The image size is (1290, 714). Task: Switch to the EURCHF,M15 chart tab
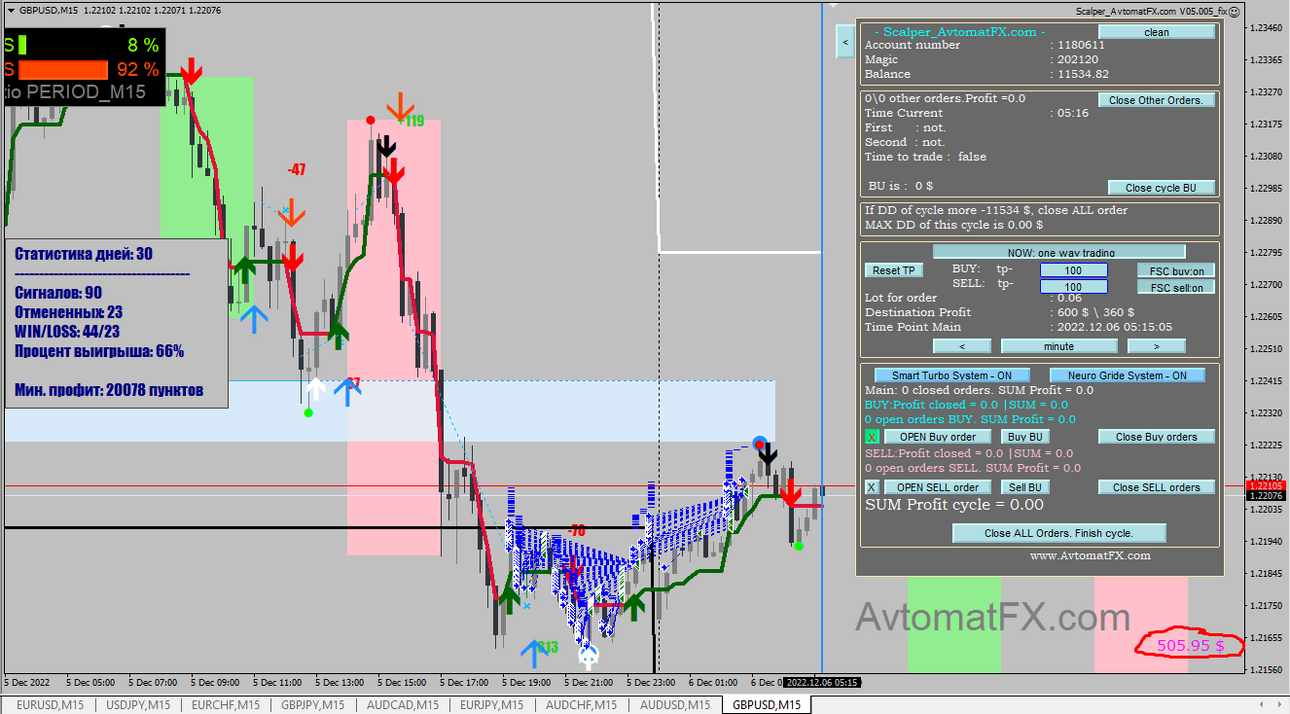[225, 705]
